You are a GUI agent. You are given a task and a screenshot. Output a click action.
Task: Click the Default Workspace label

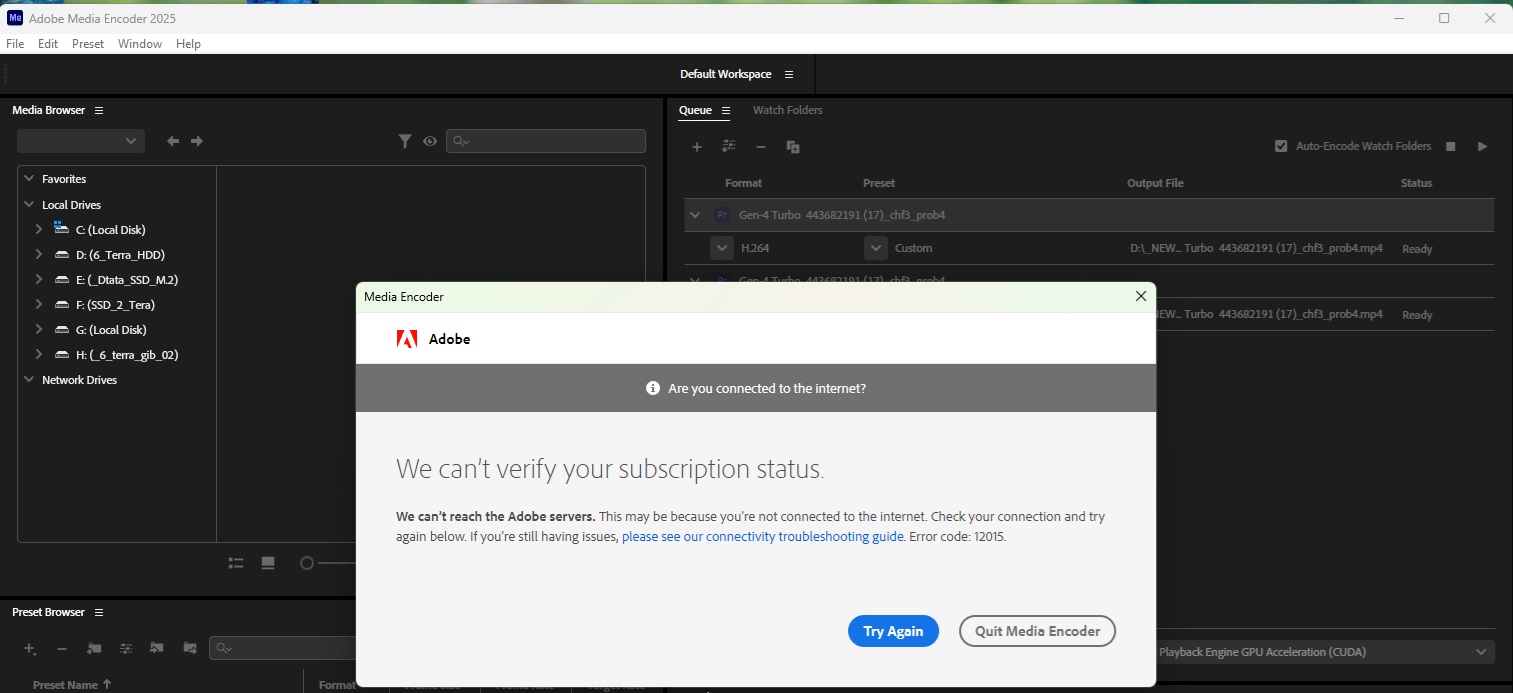726,74
